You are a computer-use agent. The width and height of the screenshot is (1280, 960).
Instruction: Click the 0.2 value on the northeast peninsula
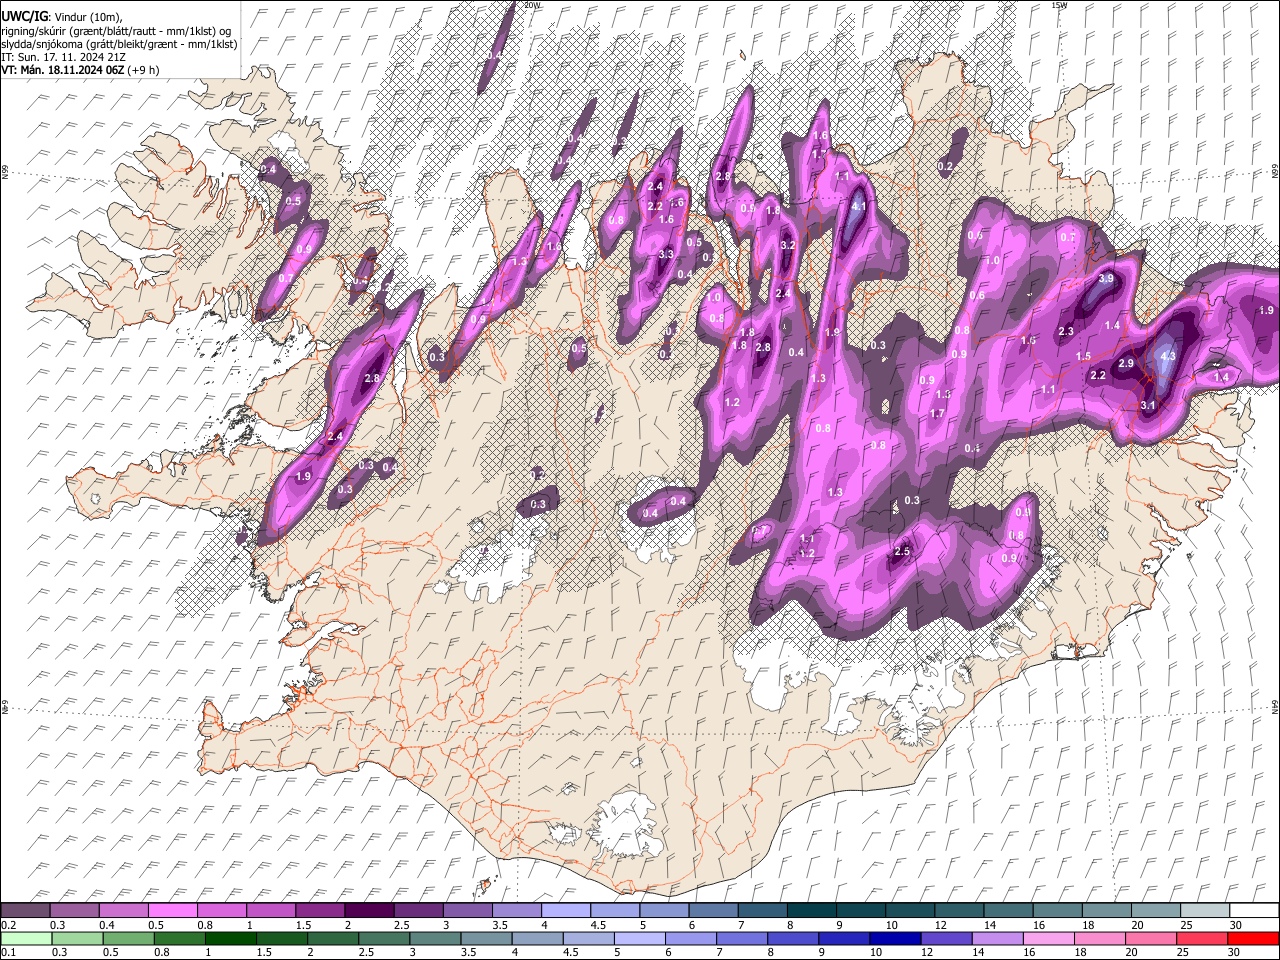click(946, 166)
